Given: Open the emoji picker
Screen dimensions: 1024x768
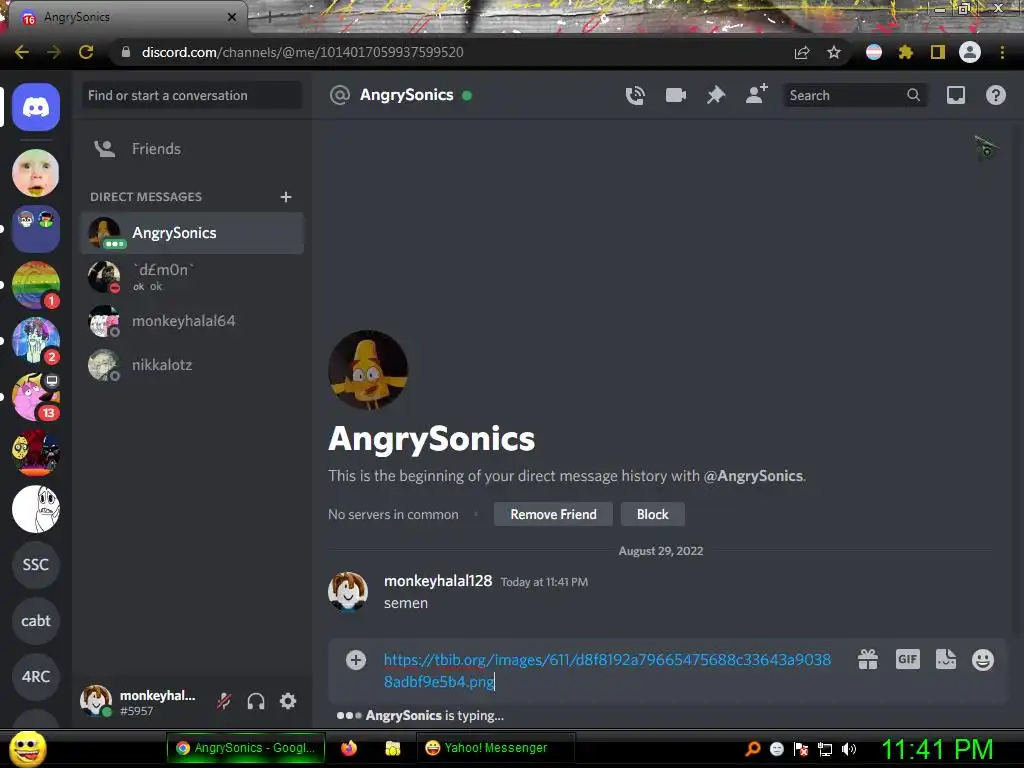Looking at the screenshot, I should click(983, 660).
